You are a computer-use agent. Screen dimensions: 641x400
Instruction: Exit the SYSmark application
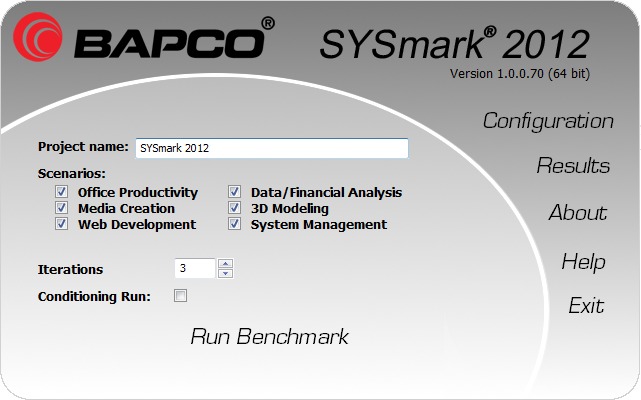pyautogui.click(x=586, y=306)
